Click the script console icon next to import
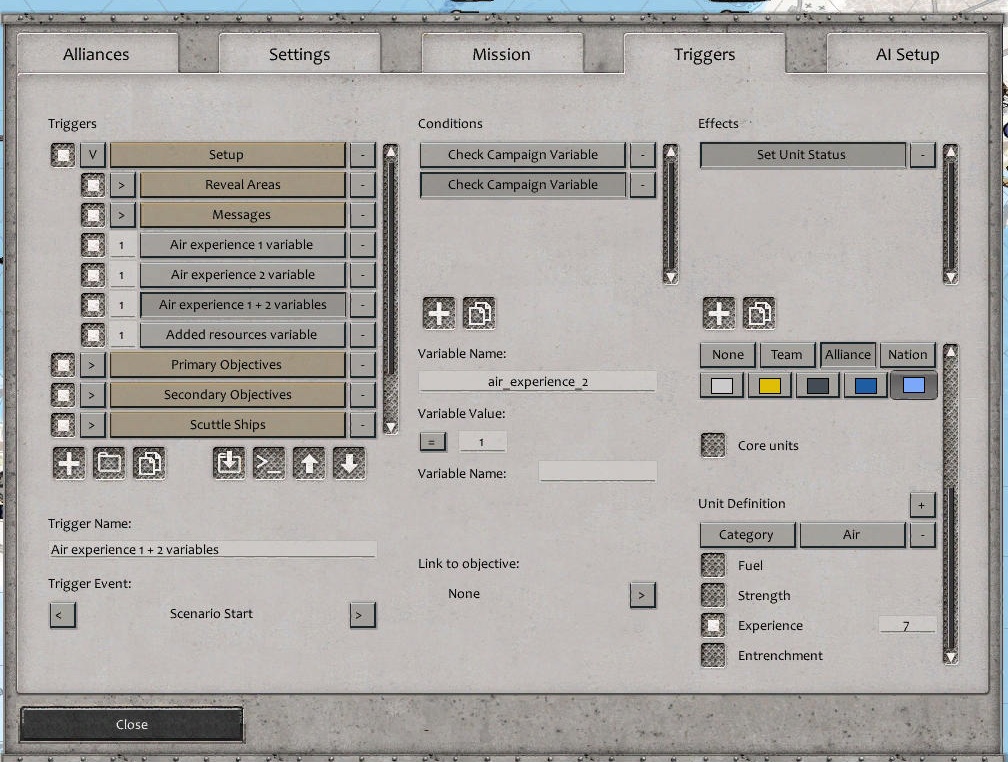Viewport: 1008px width, 762px height. click(x=269, y=462)
